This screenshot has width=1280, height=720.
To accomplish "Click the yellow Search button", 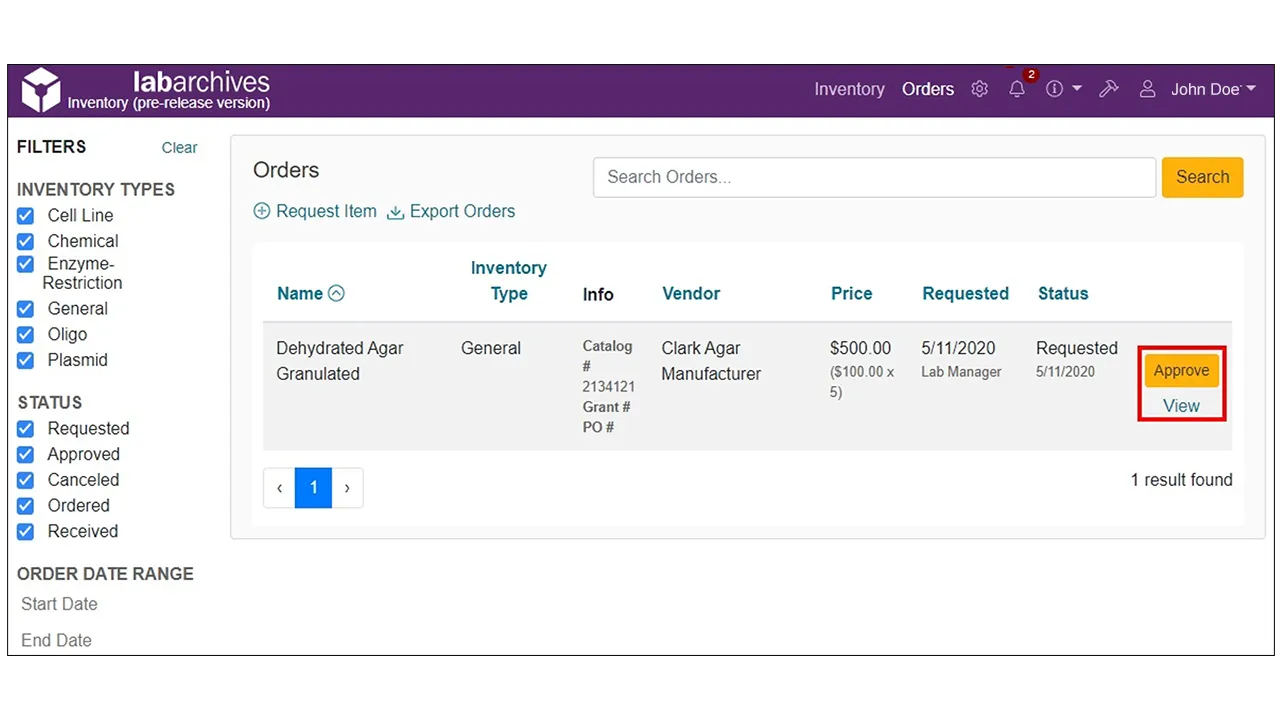I will [x=1202, y=177].
